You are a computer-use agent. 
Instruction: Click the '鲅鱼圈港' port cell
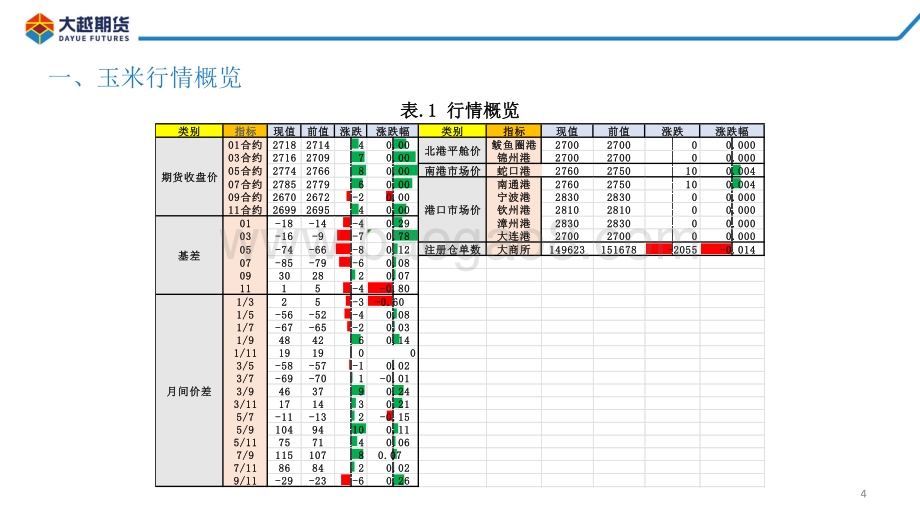tap(514, 145)
